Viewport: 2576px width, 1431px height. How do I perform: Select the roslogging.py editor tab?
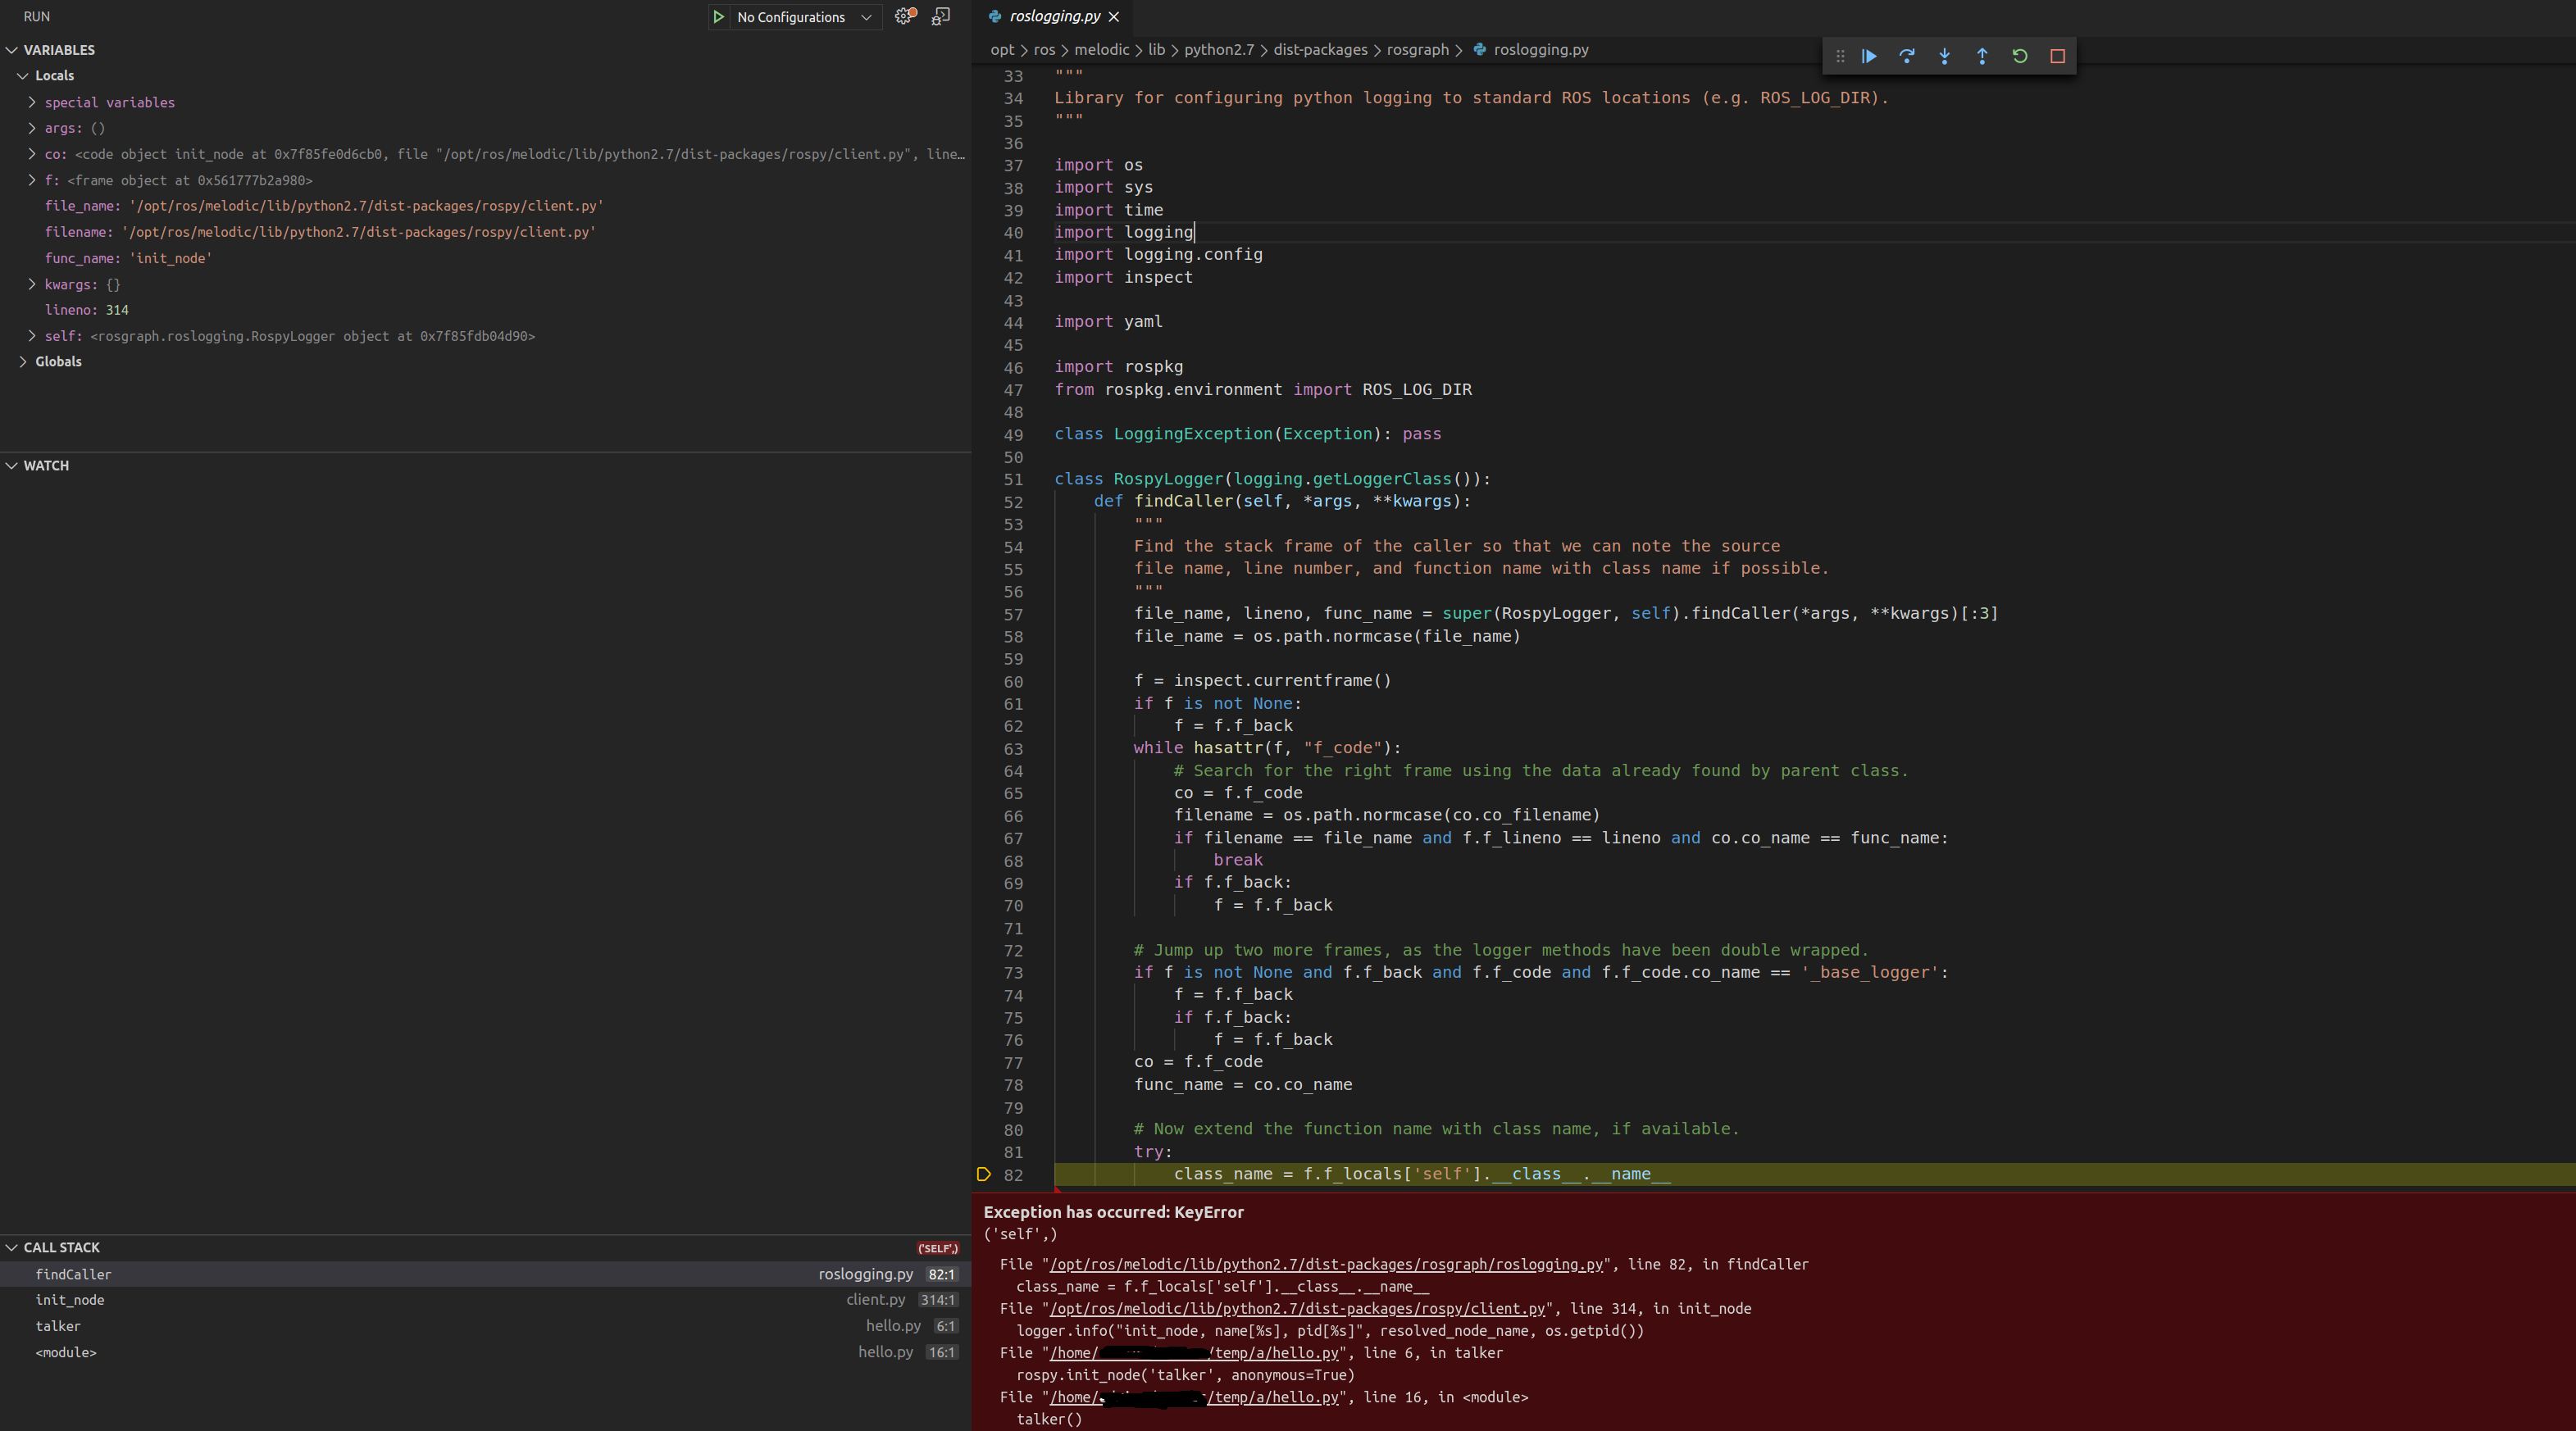click(1054, 16)
